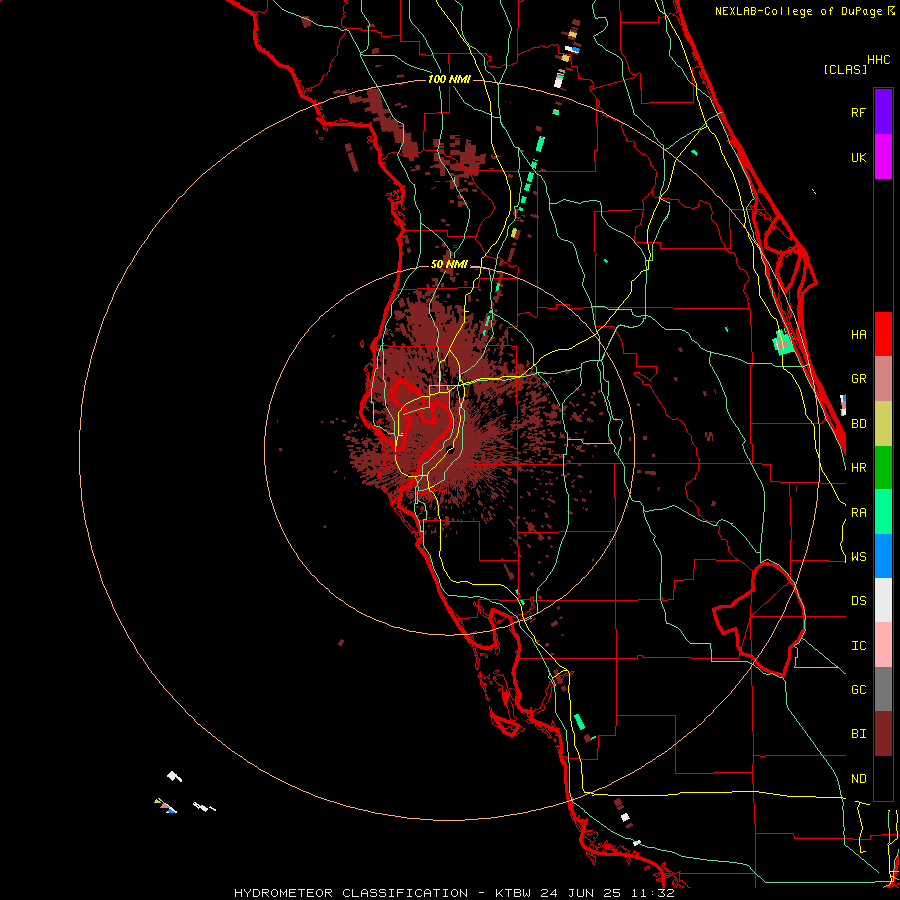Click the GR legend color swatch

883,379
